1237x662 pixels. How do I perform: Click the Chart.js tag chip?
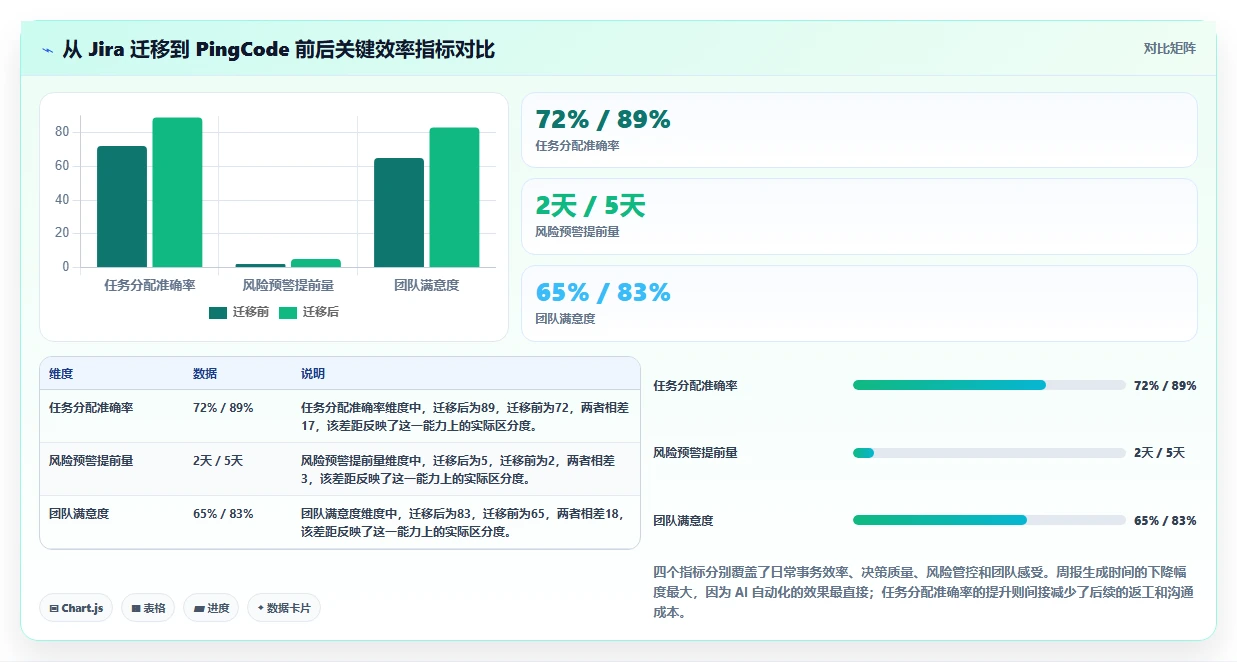point(76,608)
